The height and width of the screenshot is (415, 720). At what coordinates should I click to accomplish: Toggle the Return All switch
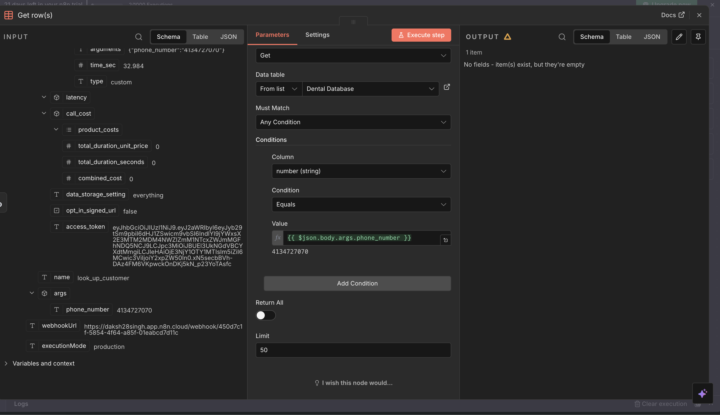(x=265, y=315)
